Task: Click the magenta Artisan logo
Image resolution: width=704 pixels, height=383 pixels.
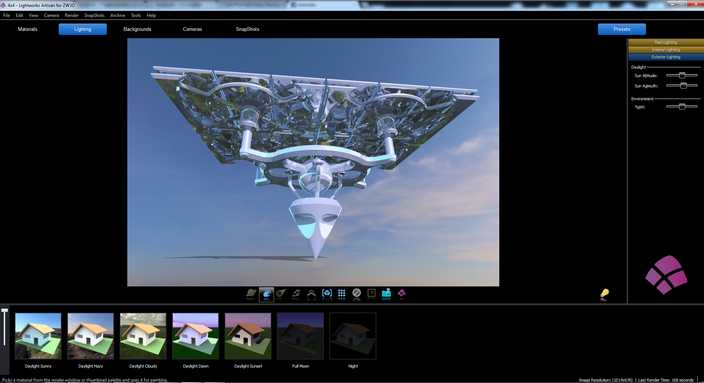Action: tap(666, 274)
